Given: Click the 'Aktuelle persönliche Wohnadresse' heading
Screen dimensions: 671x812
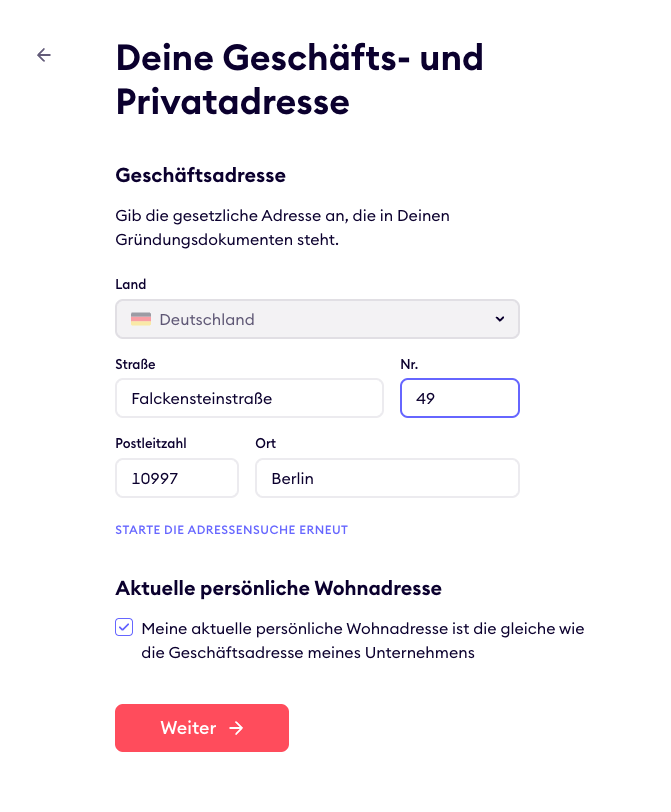Looking at the screenshot, I should (279, 588).
